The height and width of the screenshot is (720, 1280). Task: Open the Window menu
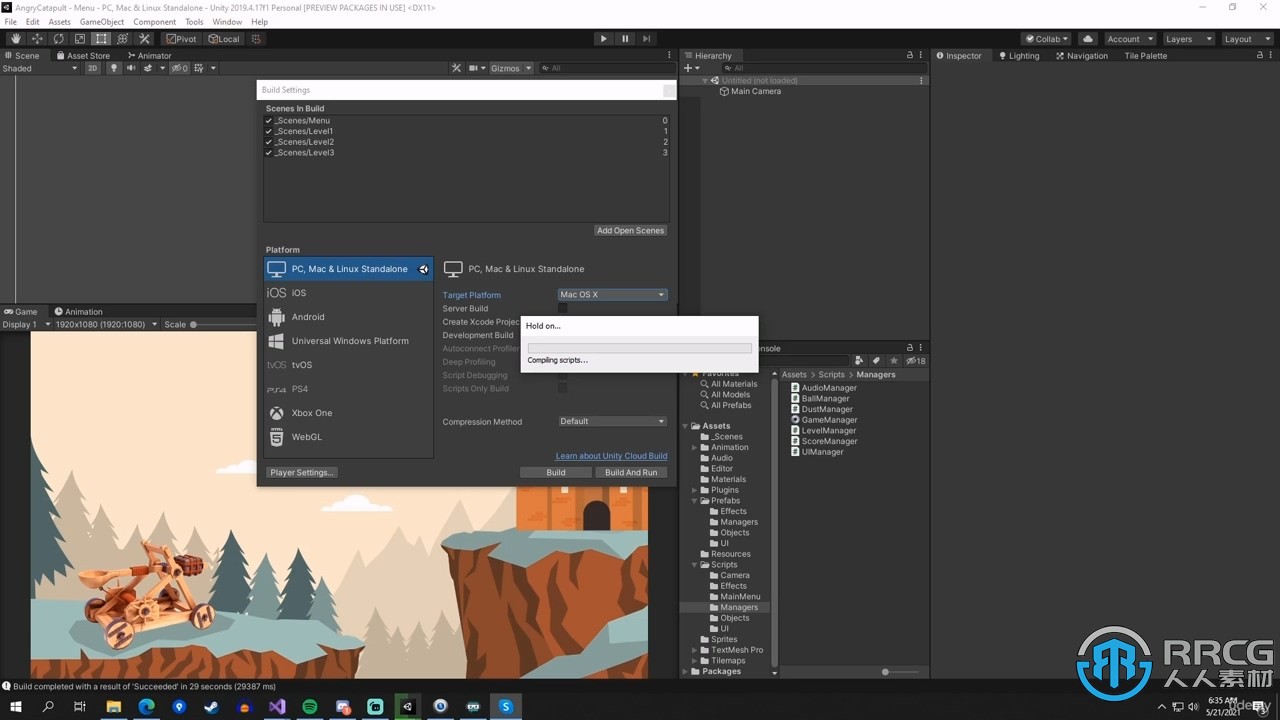(x=227, y=21)
